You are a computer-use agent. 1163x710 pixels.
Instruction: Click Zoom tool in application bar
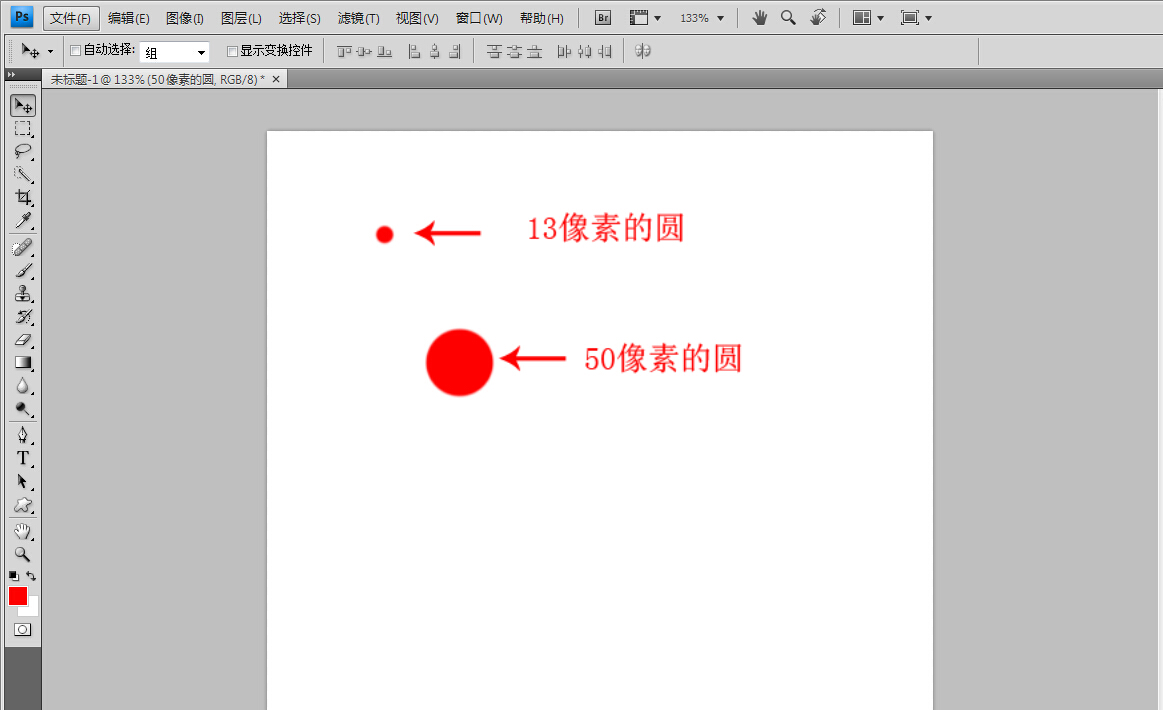(788, 18)
